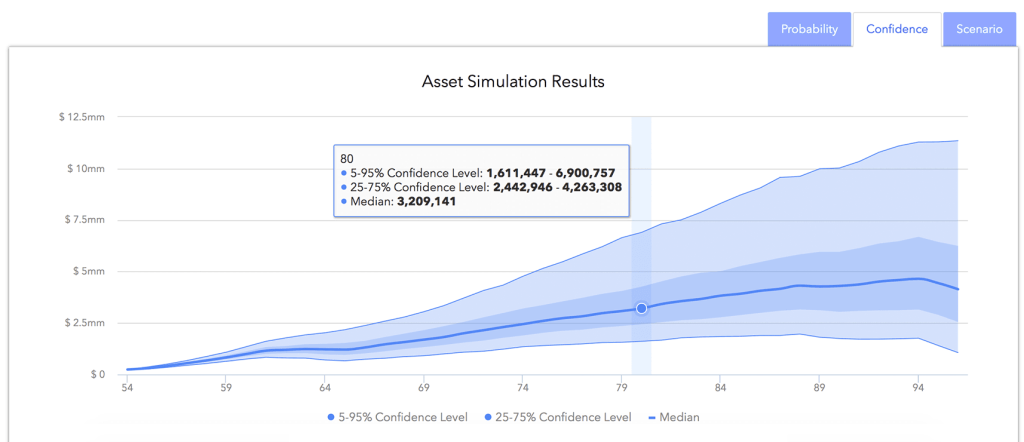1024x442 pixels.
Task: Click the x-axis label for age 64
Action: click(325, 387)
